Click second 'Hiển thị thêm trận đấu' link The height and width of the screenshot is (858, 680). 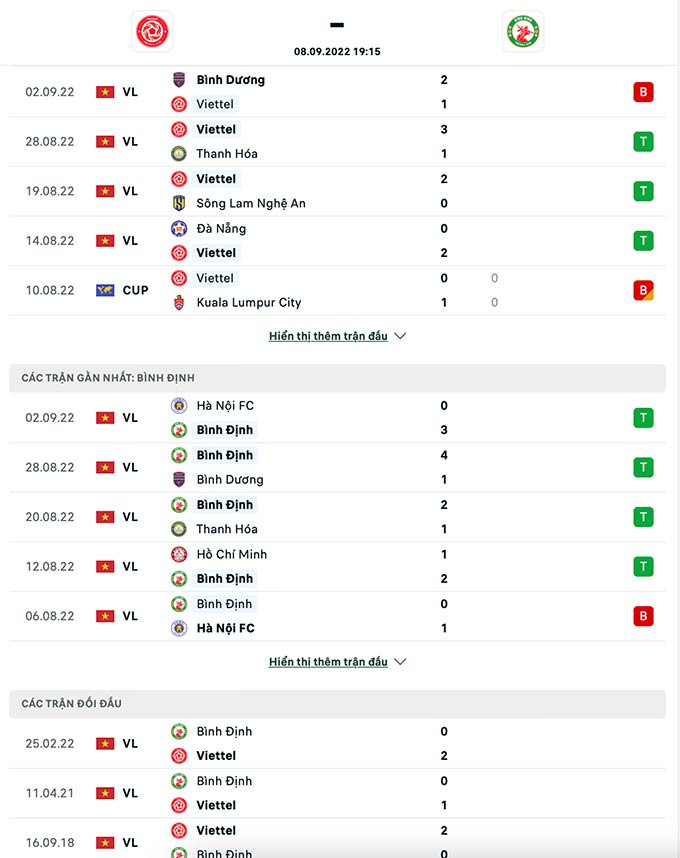click(328, 662)
